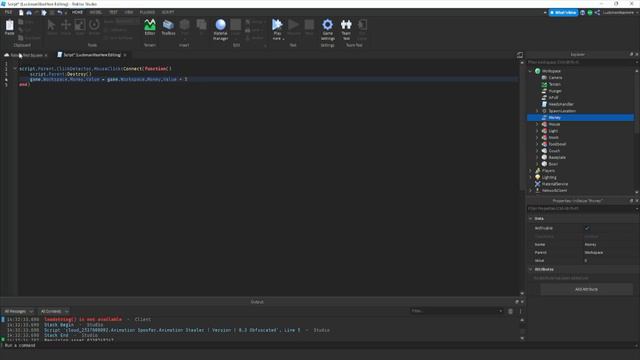Switch to the Home ribbon tab
Viewport: 640px width, 360px height.
(77, 12)
